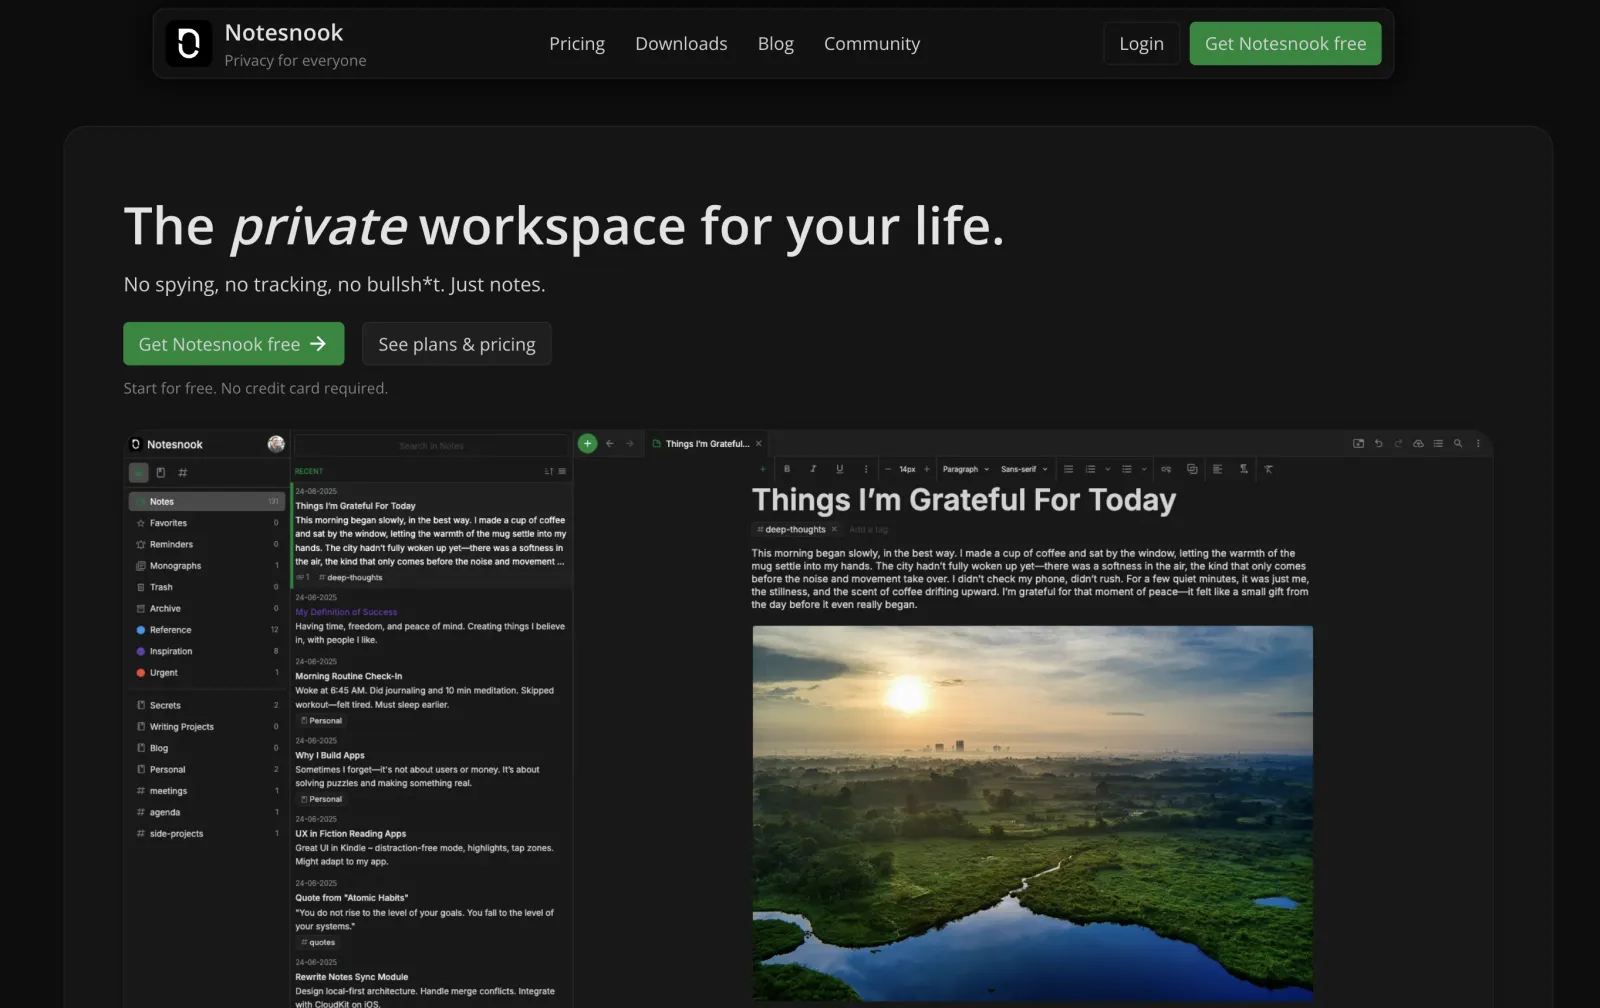The image size is (1600, 1008).
Task: Select the purple Inspiration color swatch
Action: [x=141, y=651]
